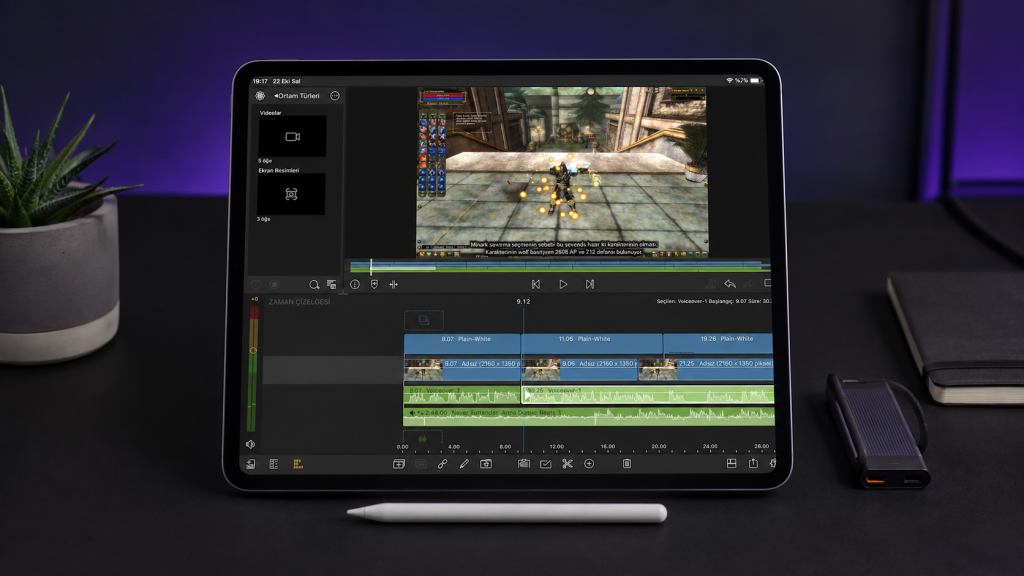Click the circled plus add icon
The width and height of the screenshot is (1024, 576).
coord(589,464)
